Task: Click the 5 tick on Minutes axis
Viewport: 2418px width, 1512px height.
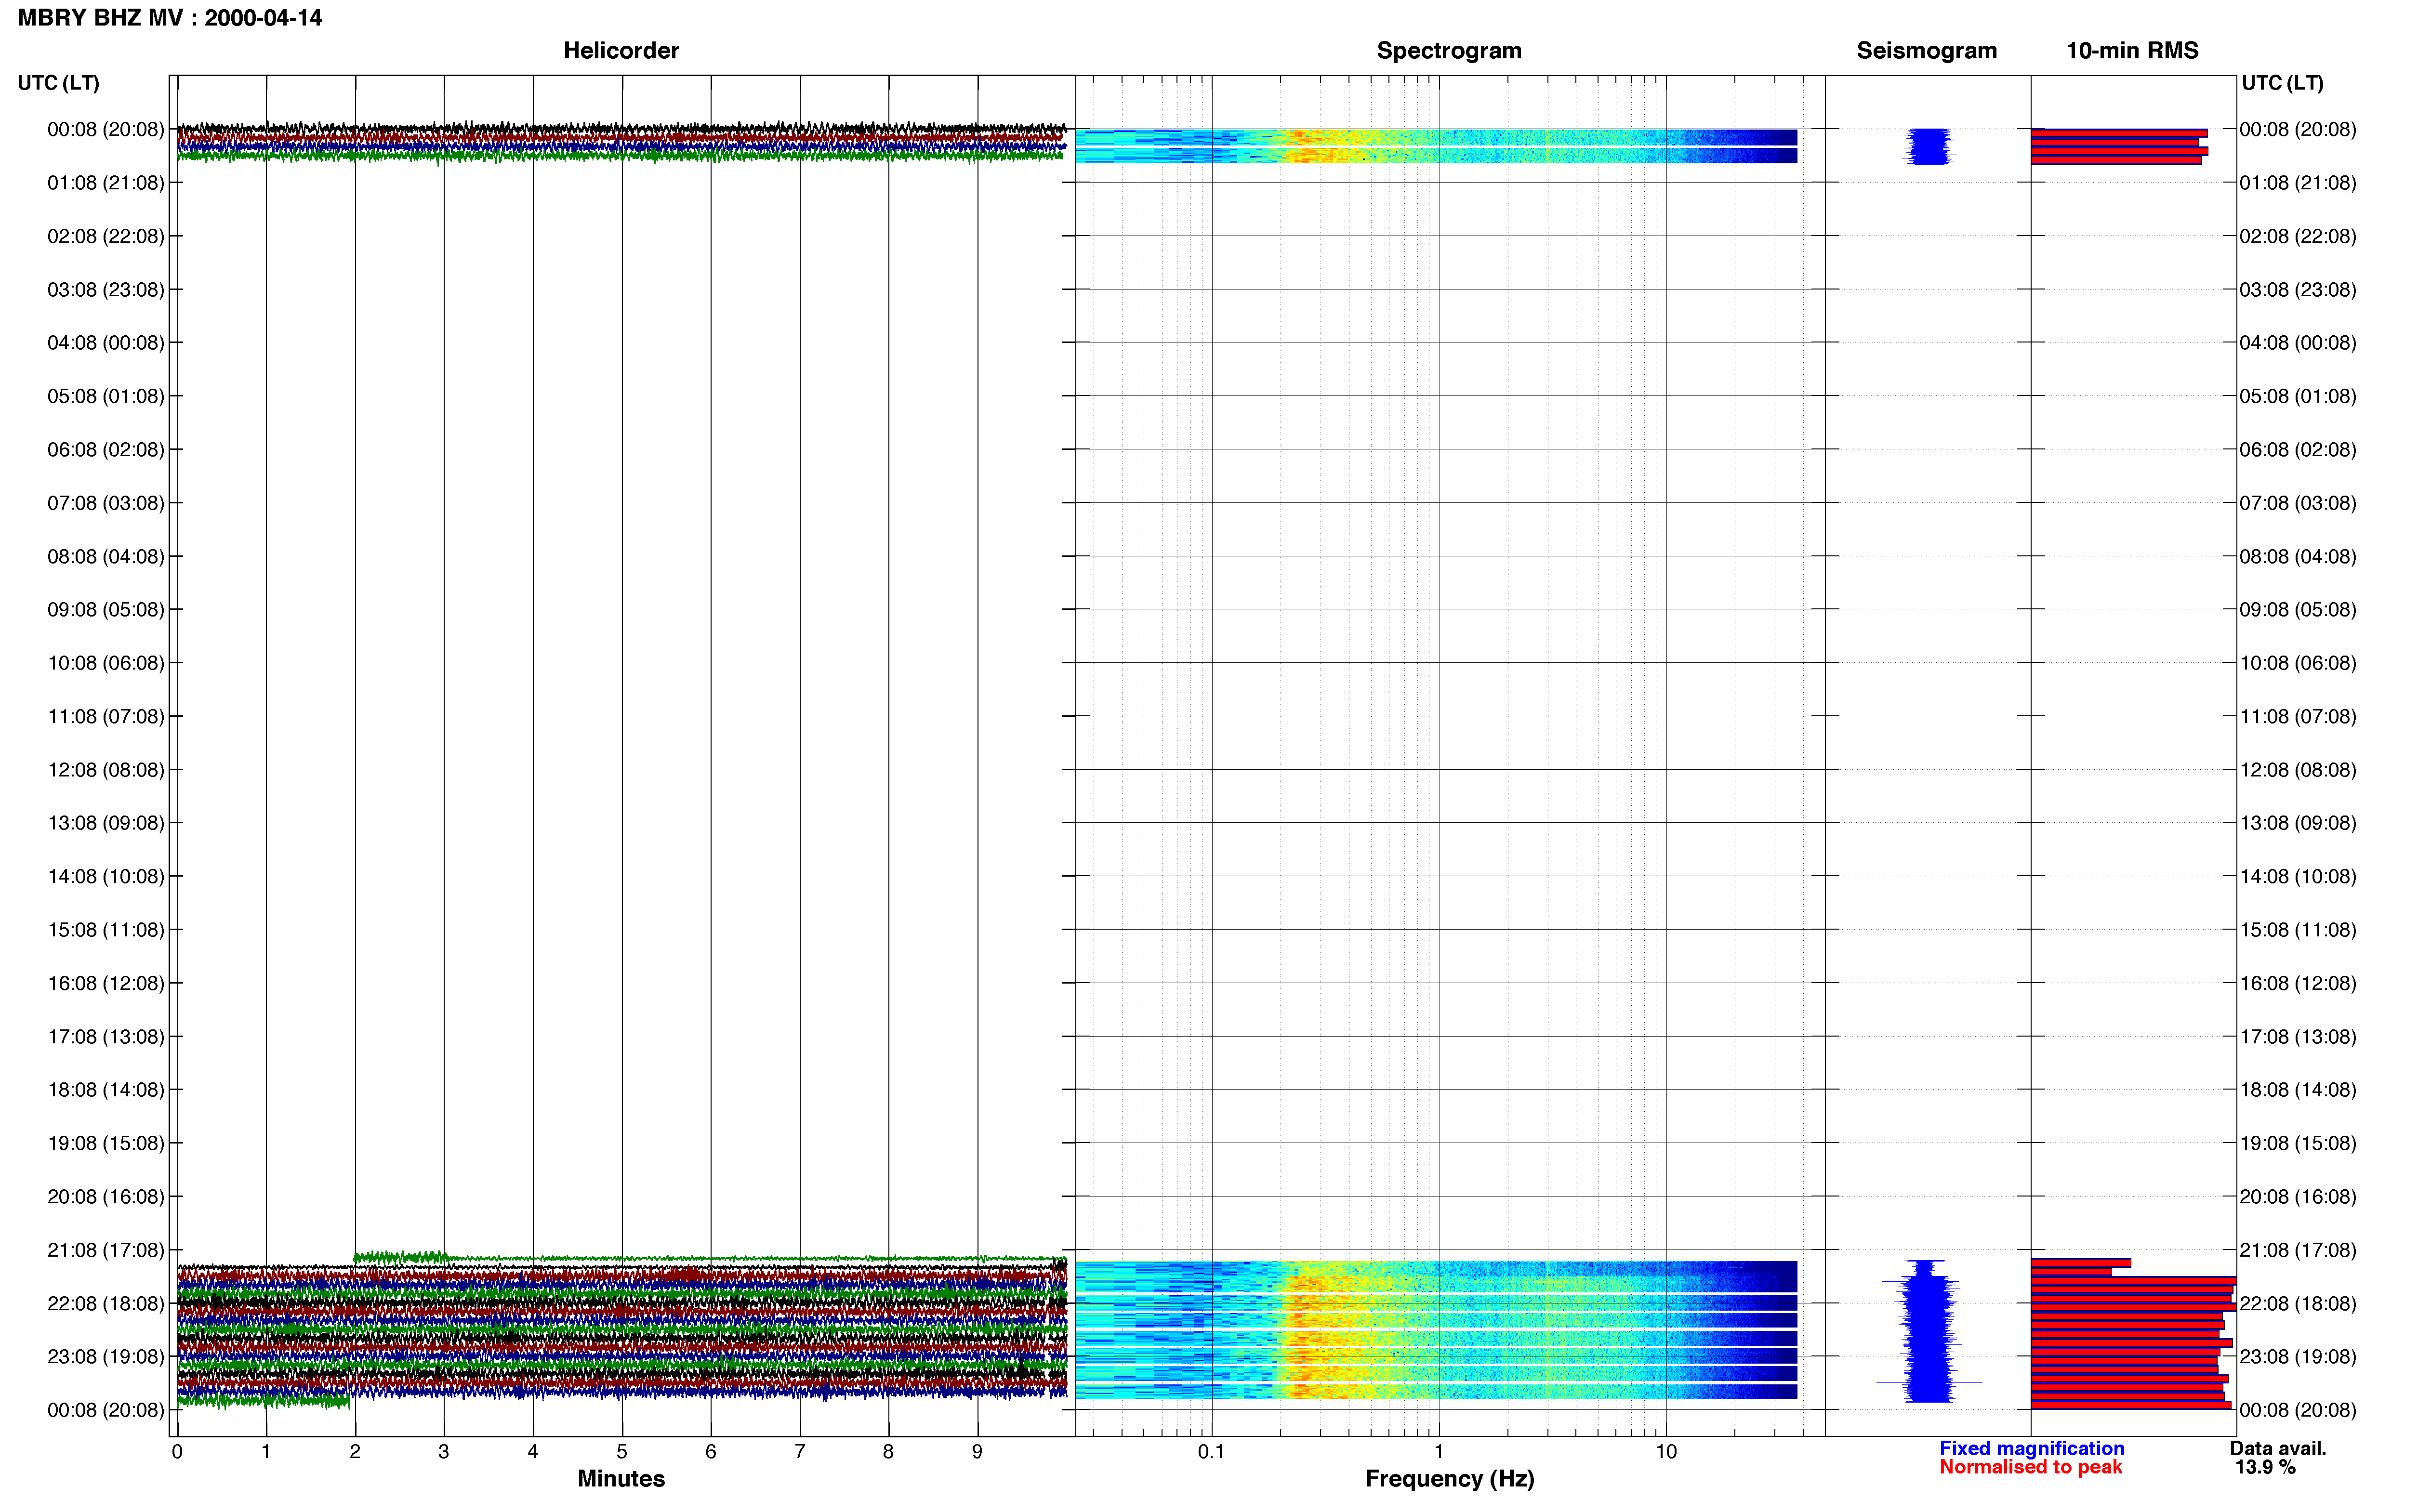Action: pyautogui.click(x=622, y=1452)
